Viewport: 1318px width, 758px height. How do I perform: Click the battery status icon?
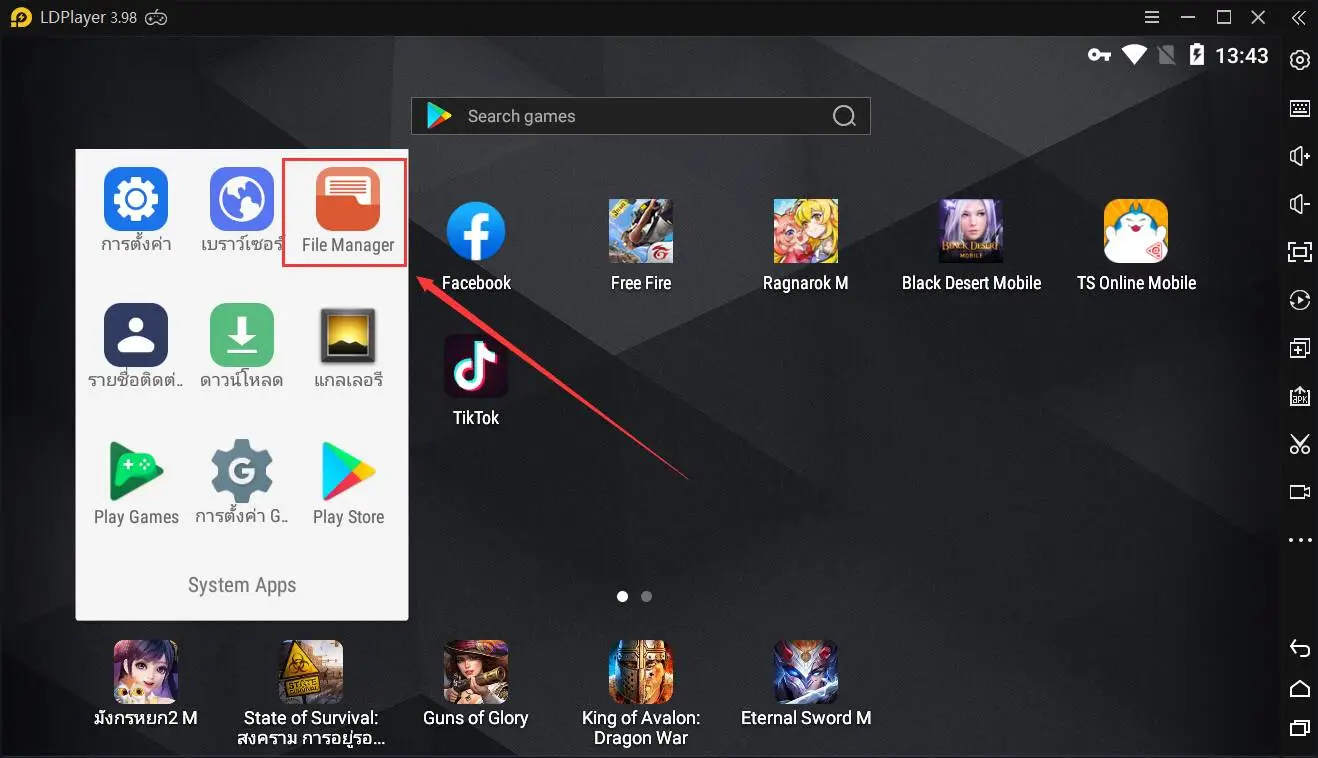pyautogui.click(x=1196, y=55)
